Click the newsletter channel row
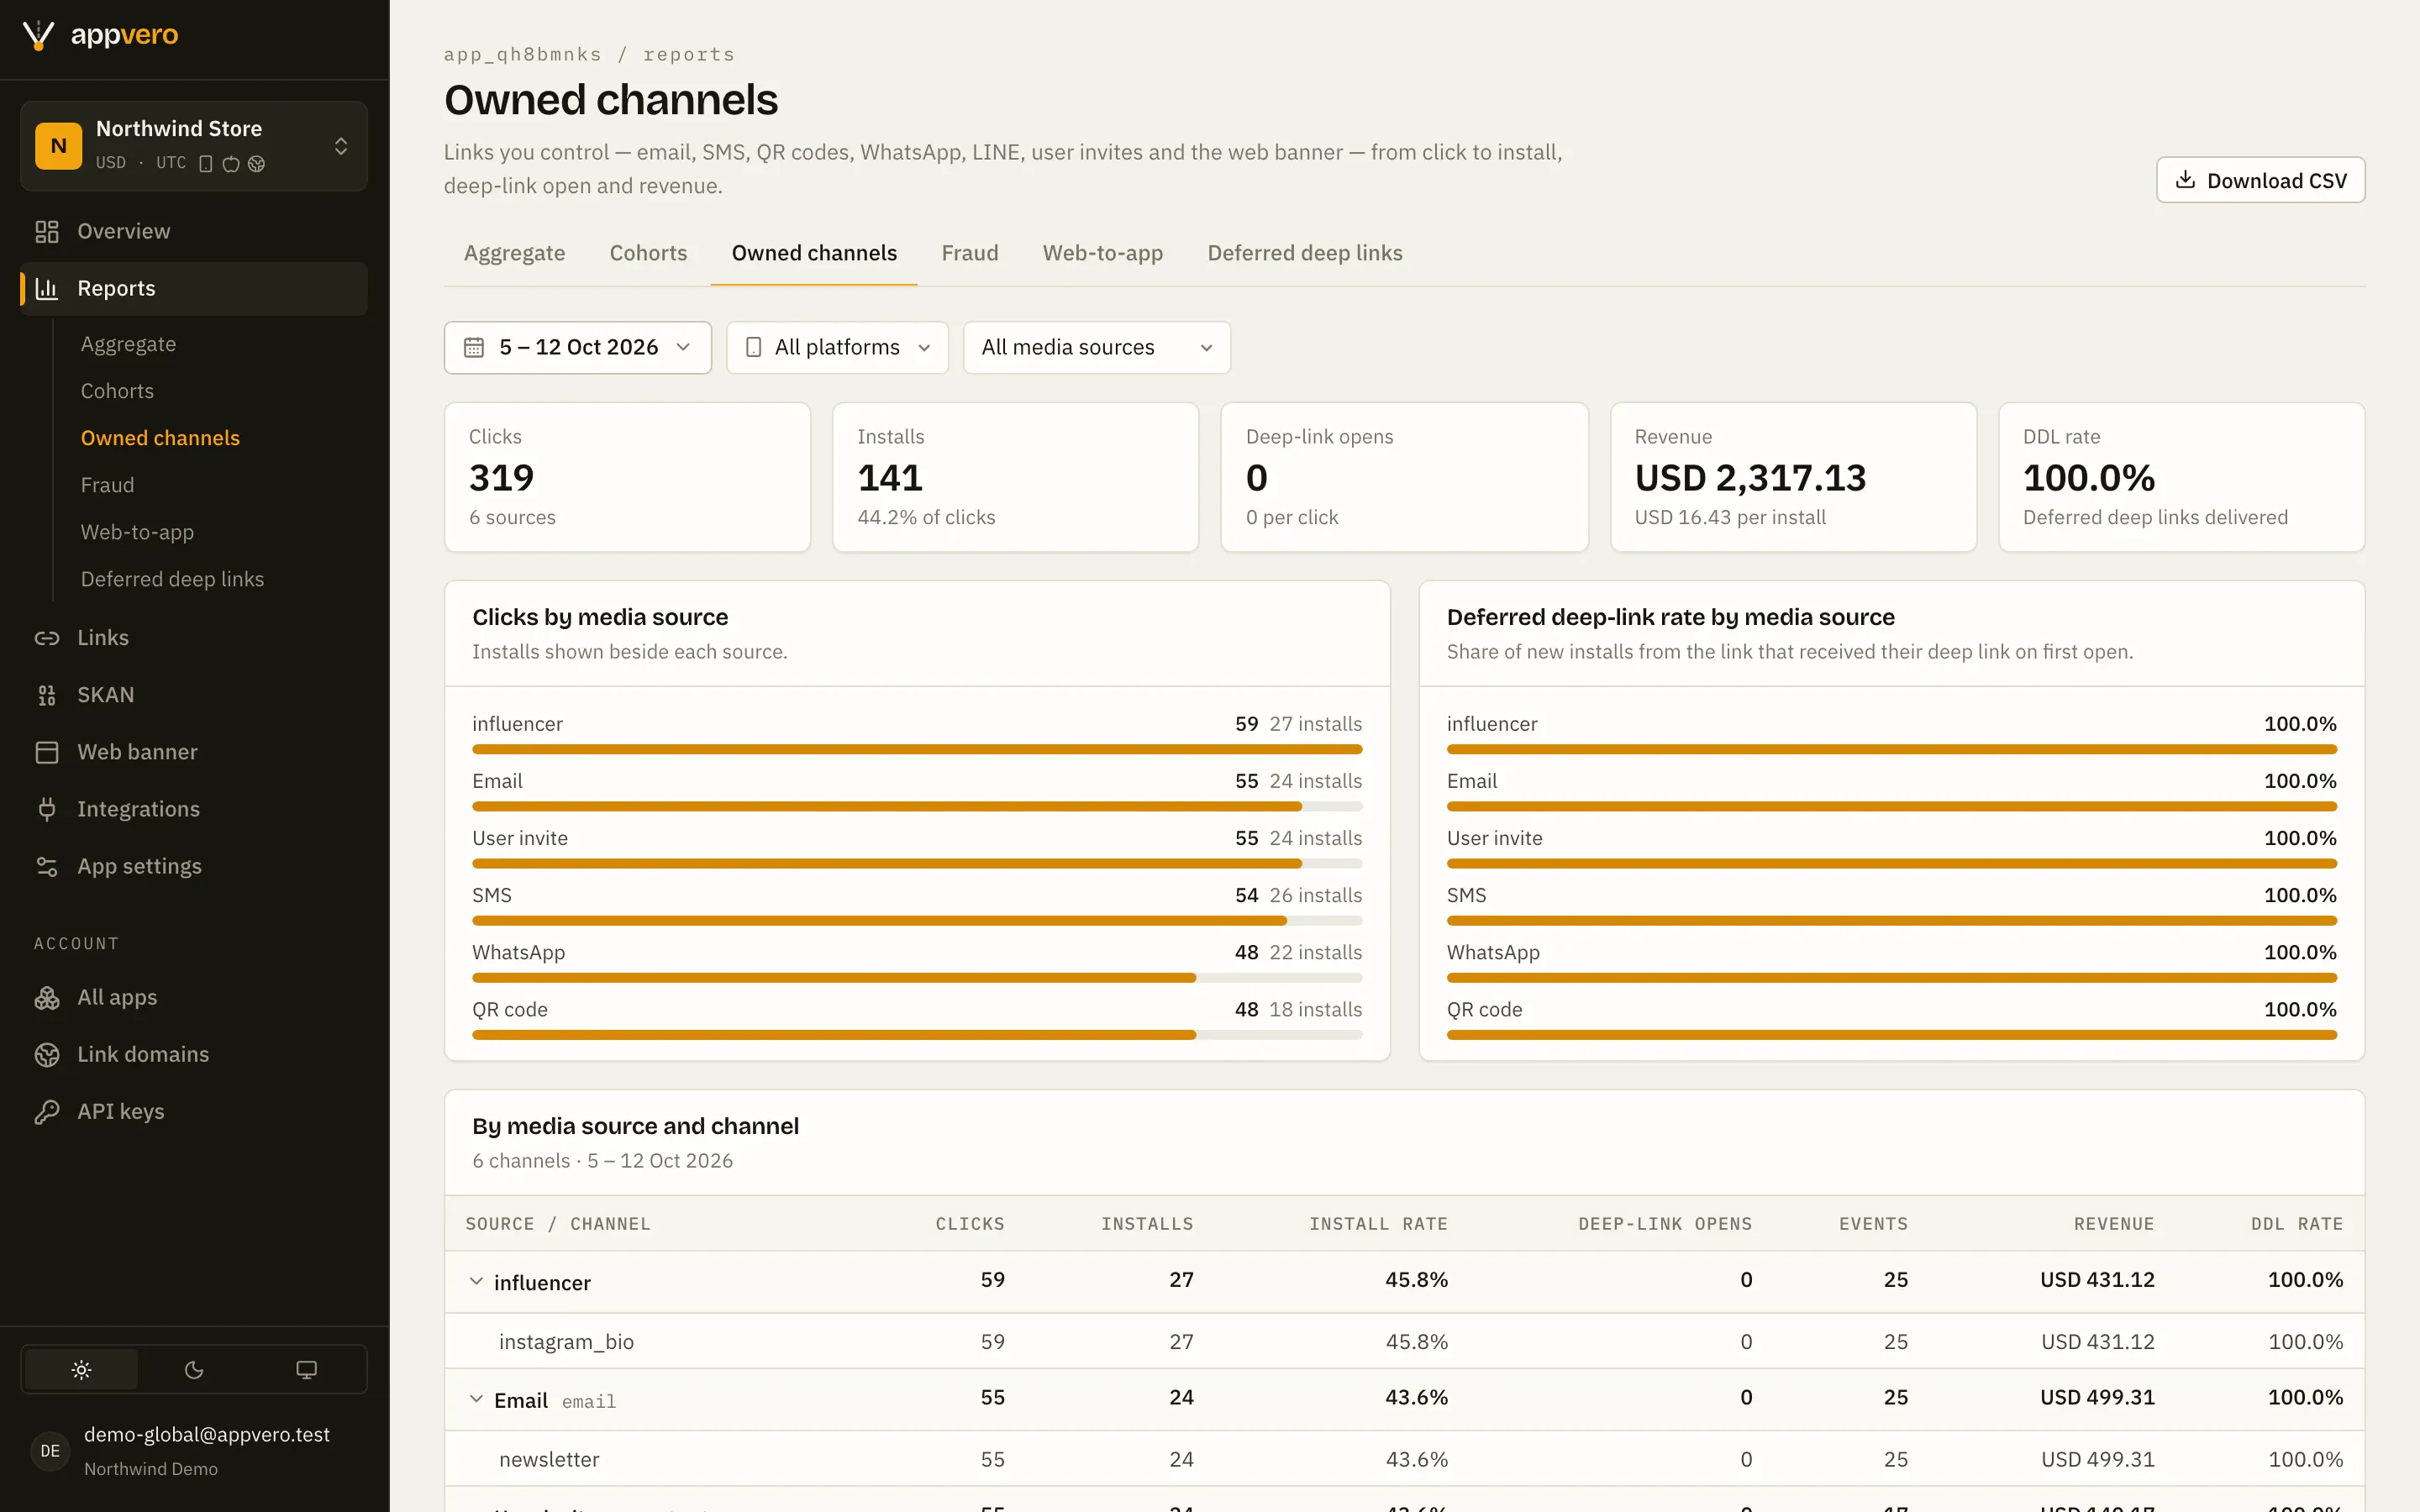This screenshot has width=2420, height=1512. 1404,1459
